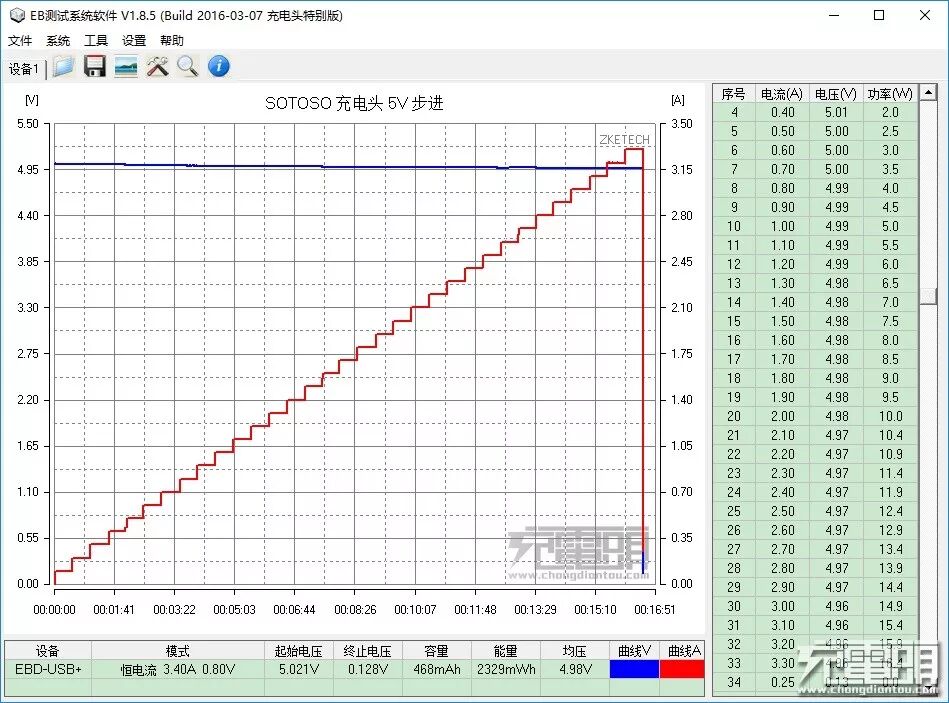Click the save floppy disk icon

point(94,67)
